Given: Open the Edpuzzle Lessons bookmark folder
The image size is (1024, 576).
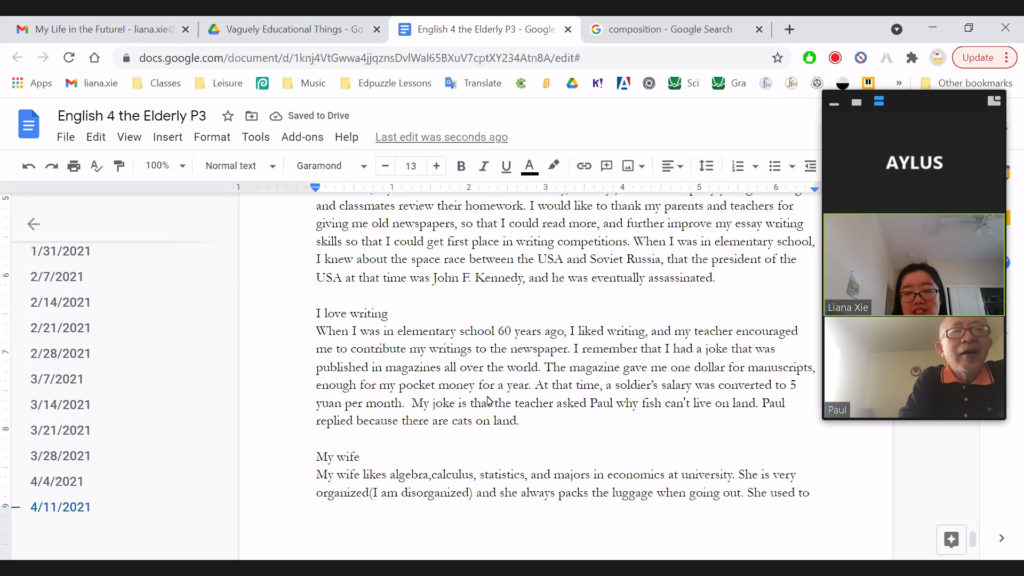Looking at the screenshot, I should click(386, 83).
